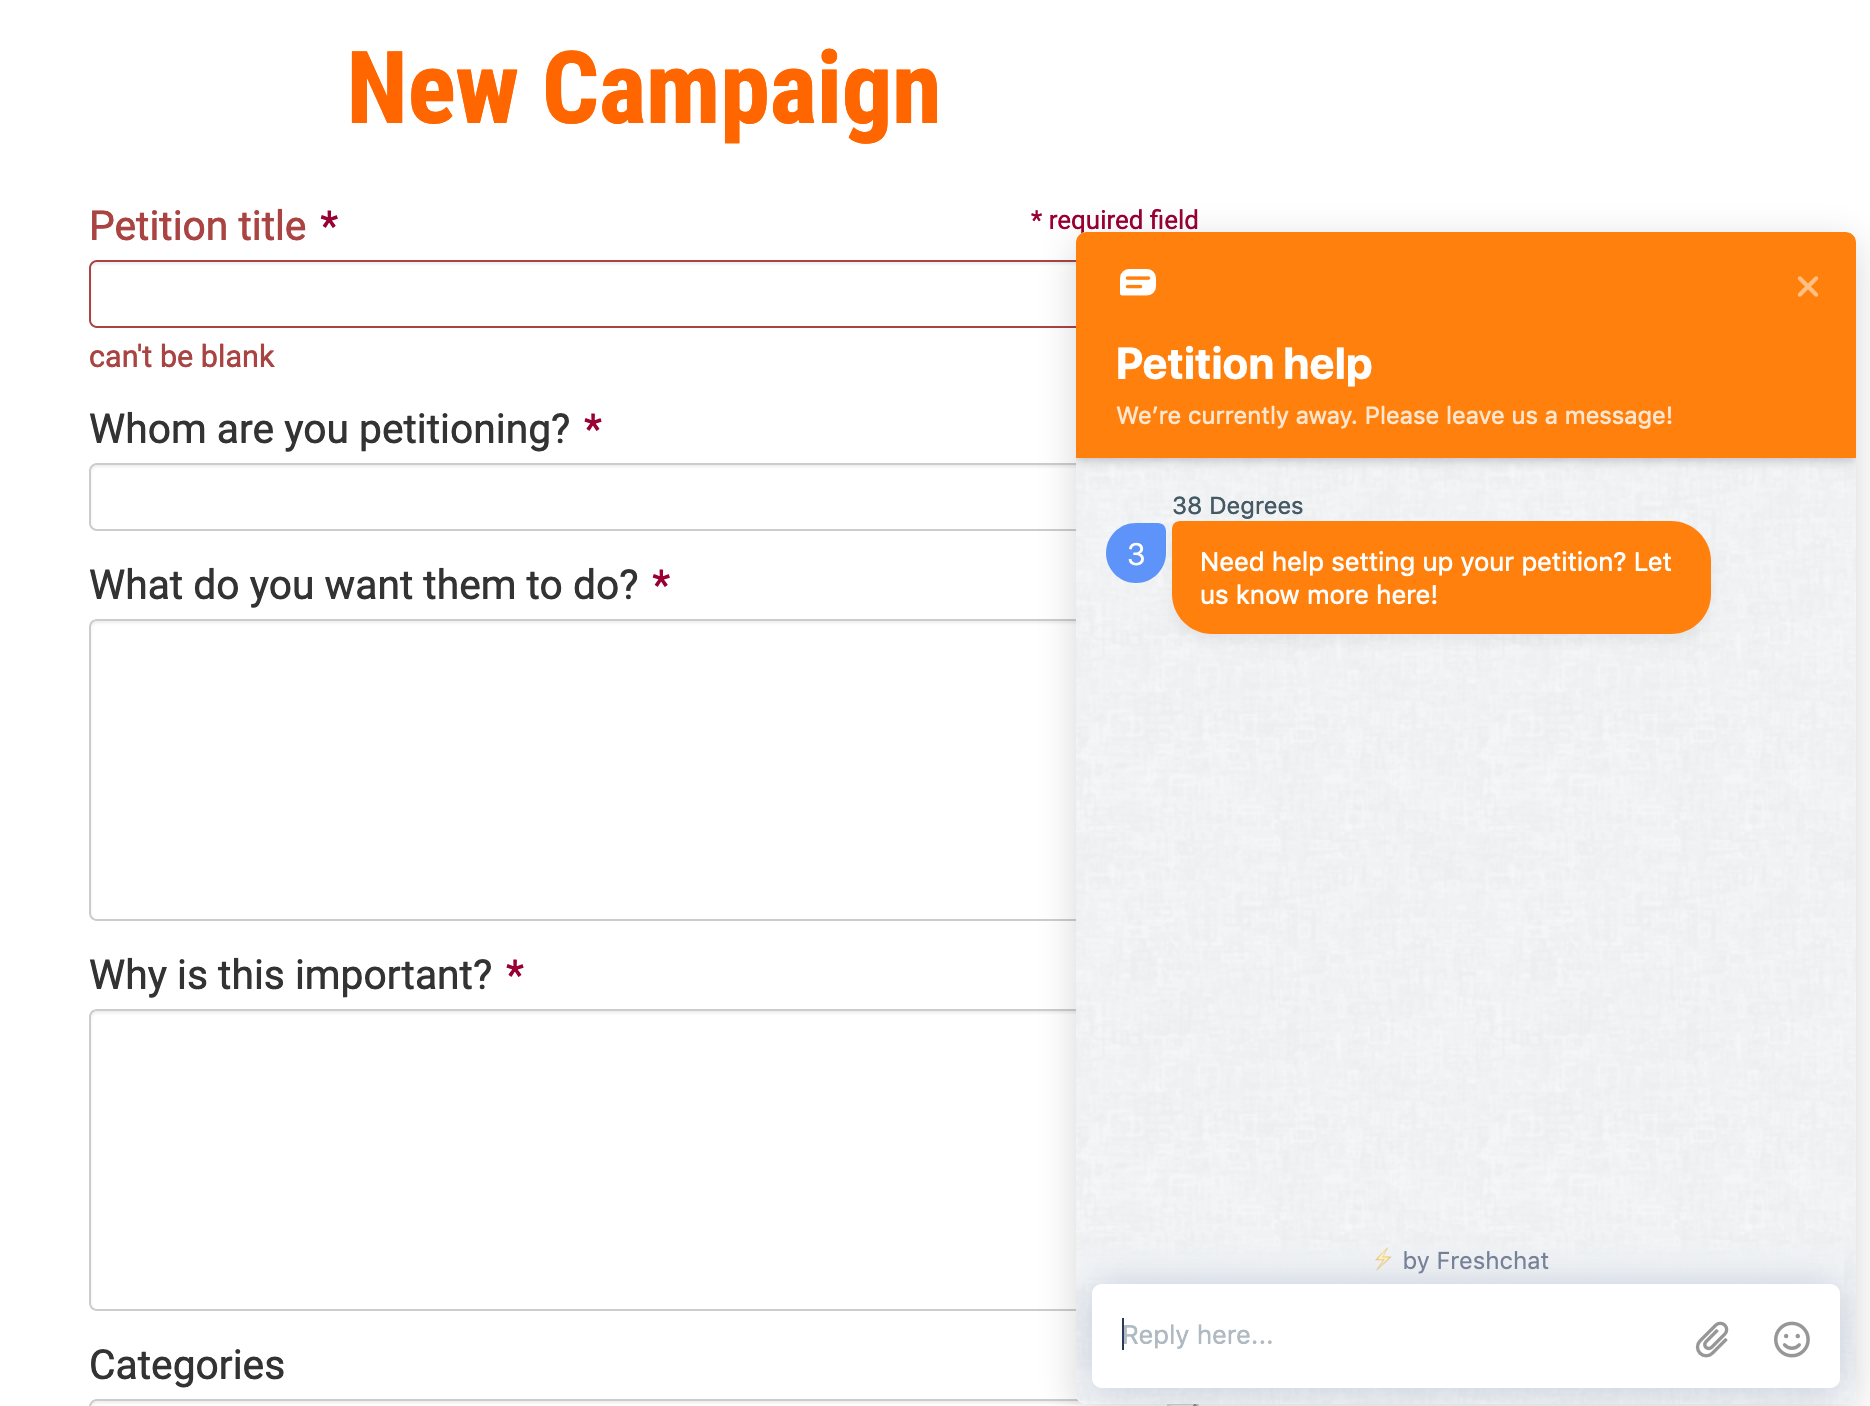Click the Why is this important textarea
This screenshot has width=1870, height=1406.
[x=583, y=1160]
